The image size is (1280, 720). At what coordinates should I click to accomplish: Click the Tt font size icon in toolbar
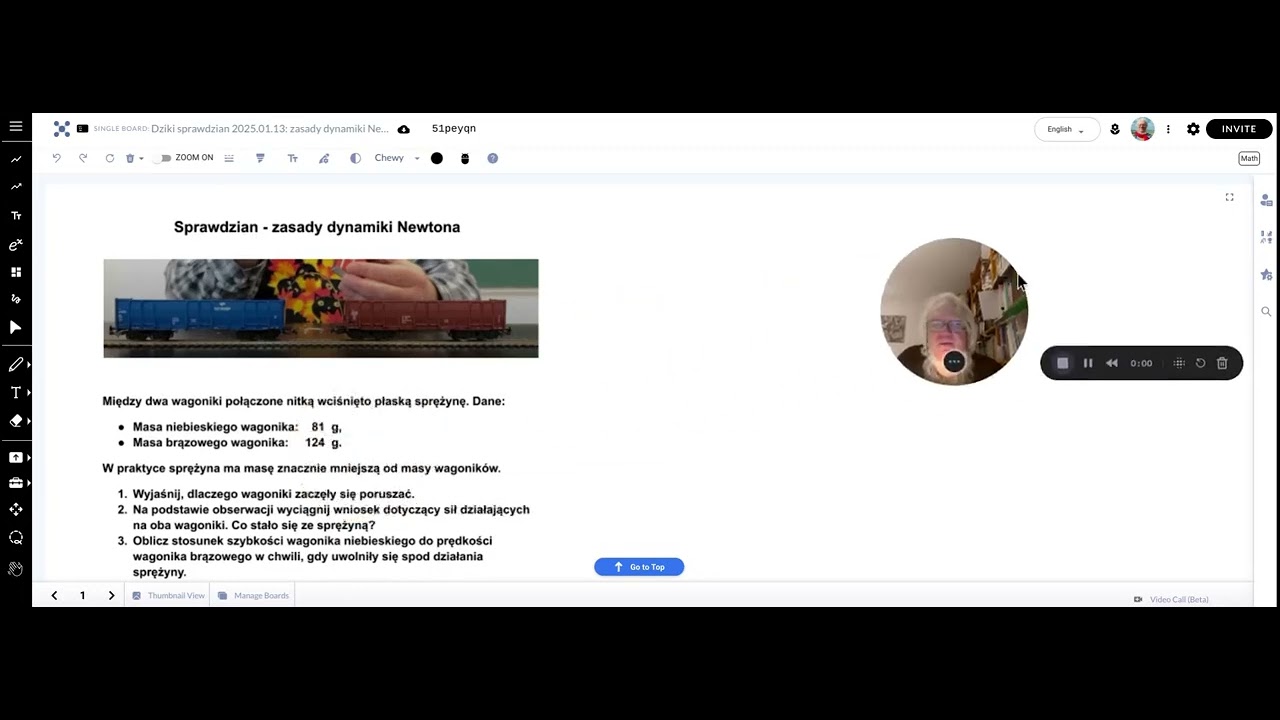293,158
